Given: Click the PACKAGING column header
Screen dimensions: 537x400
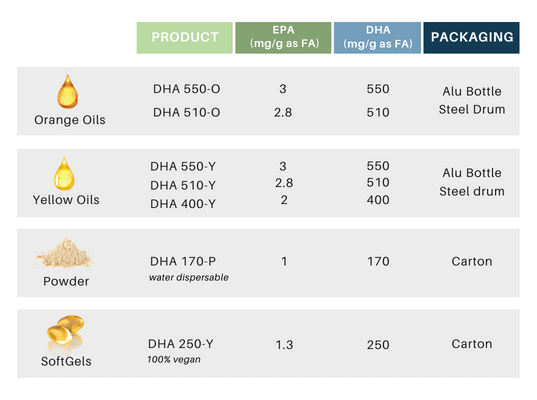Looking at the screenshot, I should click(x=472, y=38).
